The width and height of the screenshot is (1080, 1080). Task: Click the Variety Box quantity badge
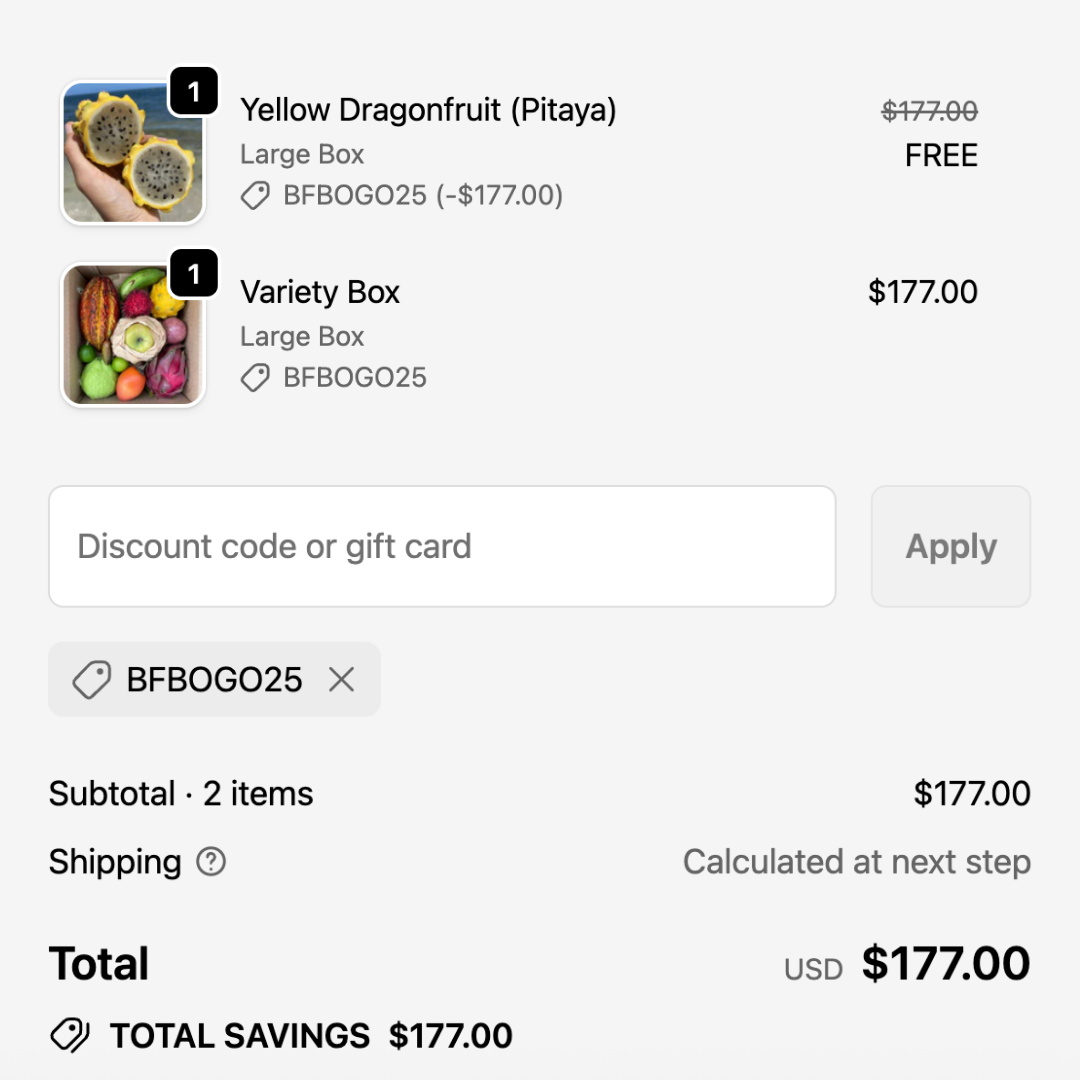(194, 274)
